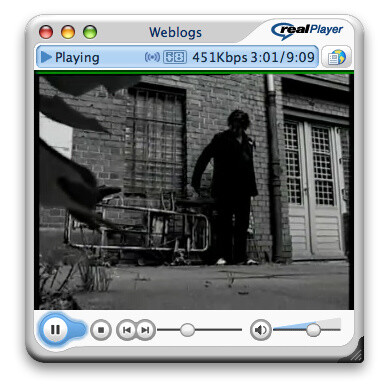
Task: Click the seek track right of the knob
Action: point(218,330)
